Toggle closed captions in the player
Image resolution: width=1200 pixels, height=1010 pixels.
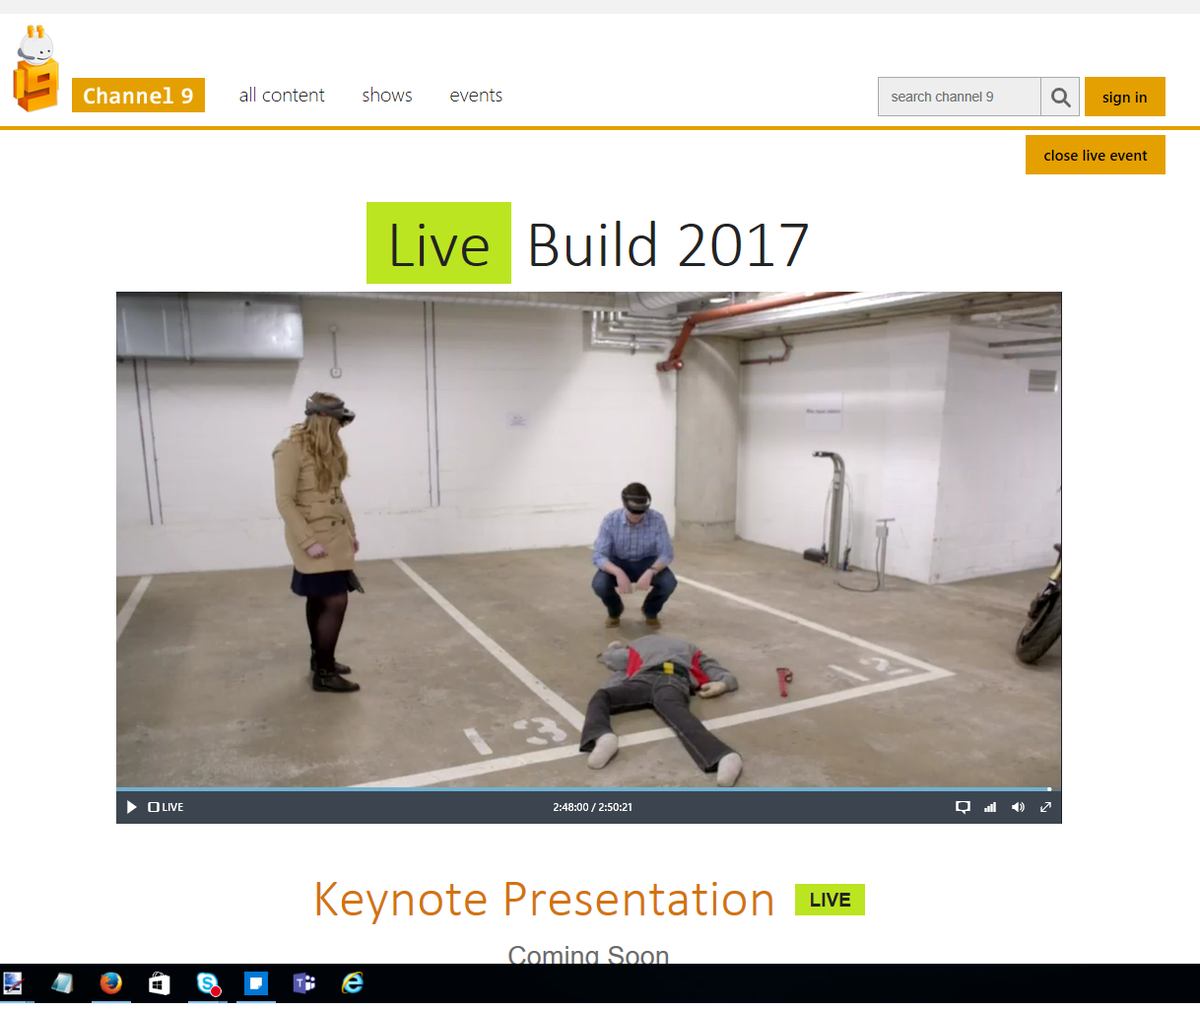coord(963,807)
